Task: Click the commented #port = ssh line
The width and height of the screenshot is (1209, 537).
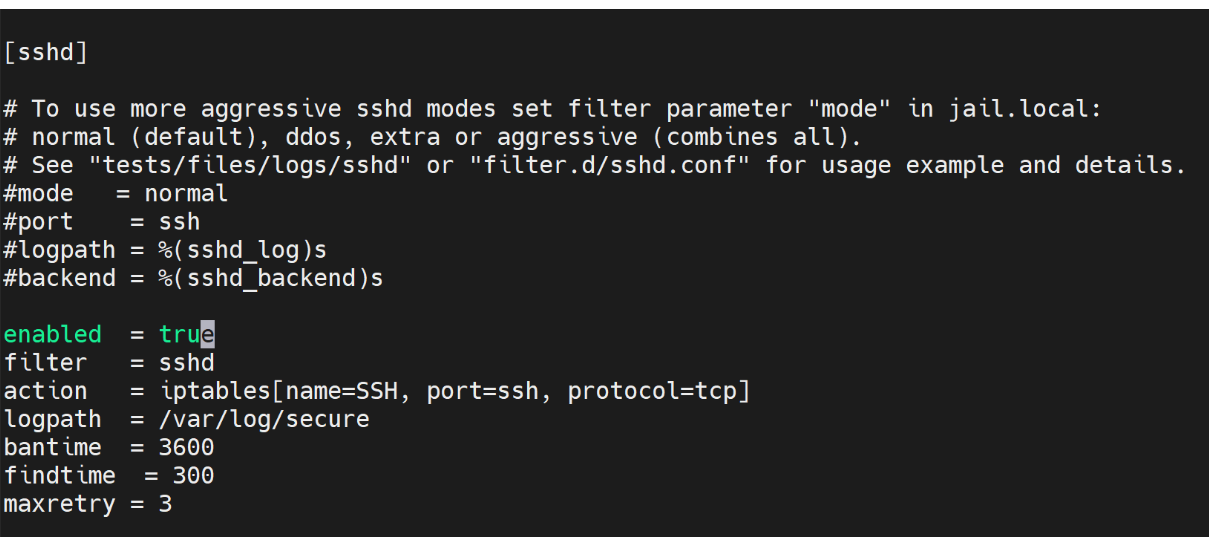Action: pos(101,221)
